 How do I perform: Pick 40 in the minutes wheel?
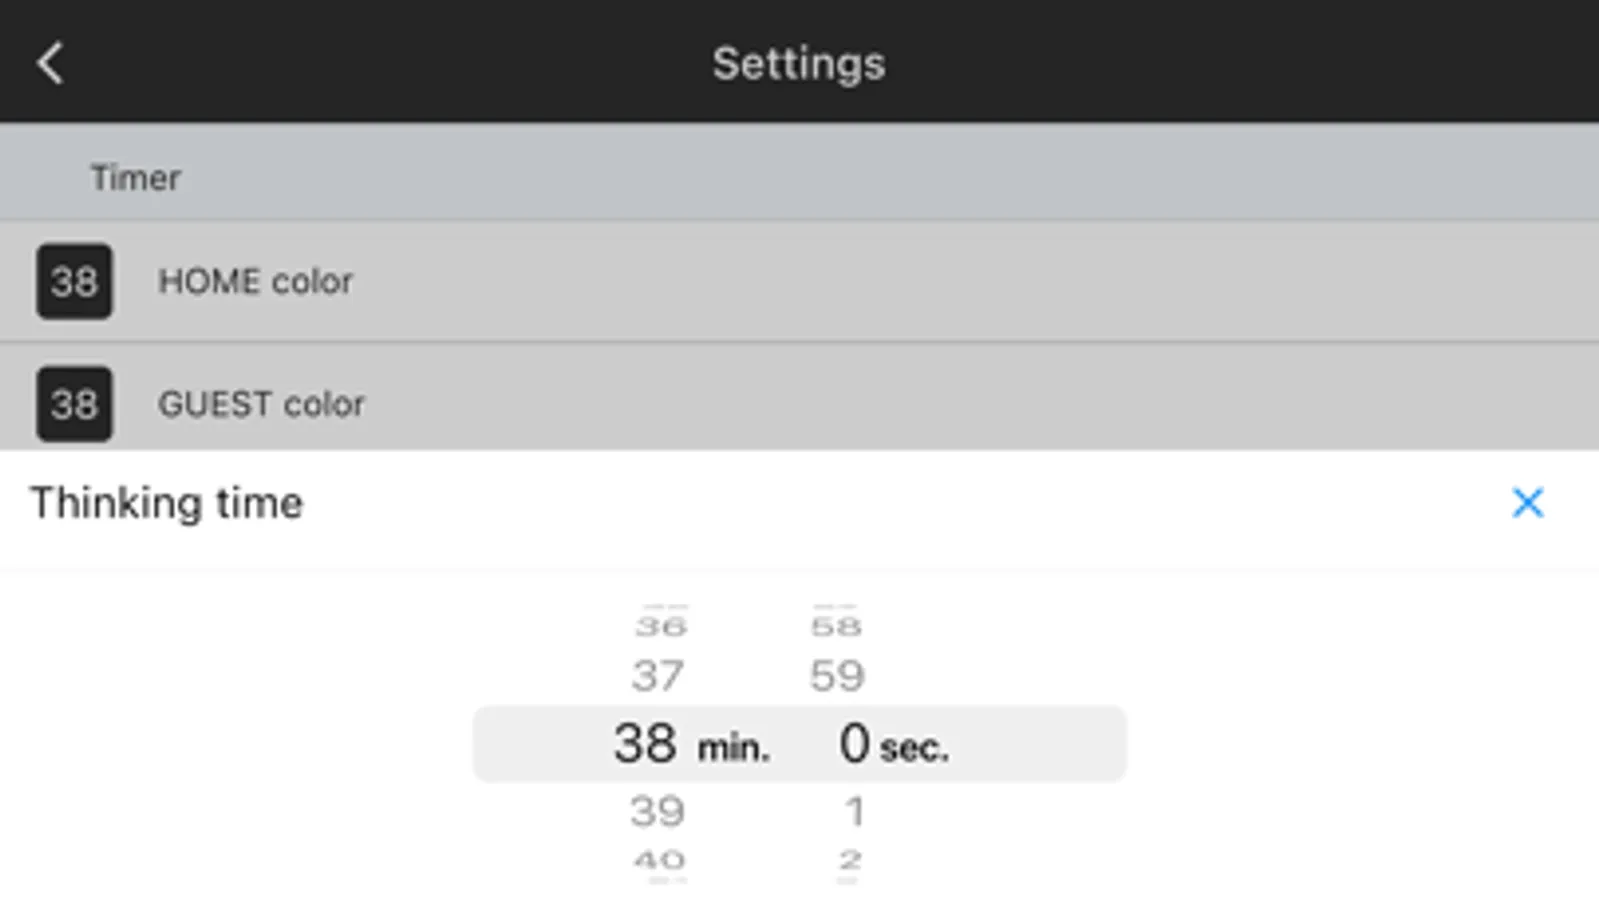point(659,860)
